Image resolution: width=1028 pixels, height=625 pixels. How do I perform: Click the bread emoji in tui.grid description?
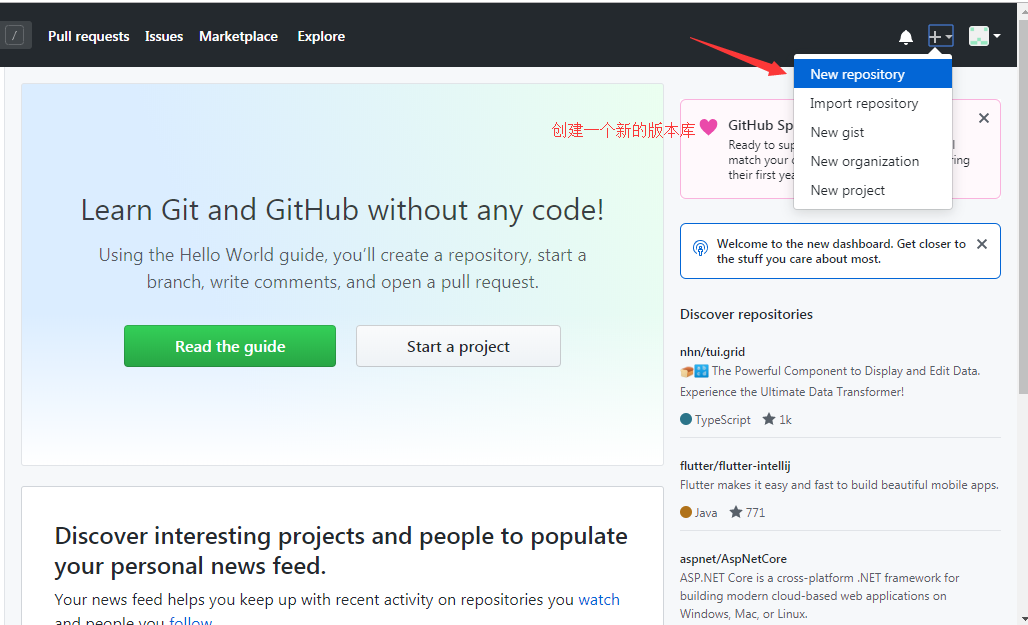click(x=686, y=371)
